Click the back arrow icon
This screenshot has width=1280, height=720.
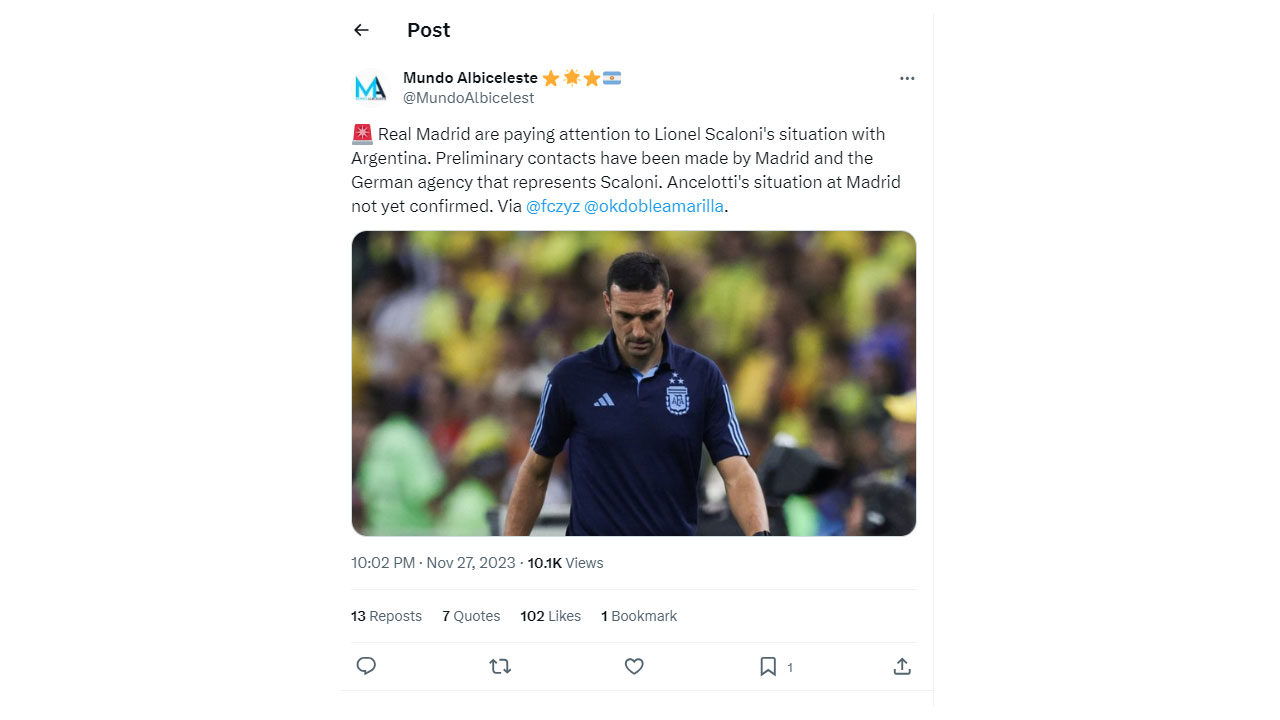361,30
